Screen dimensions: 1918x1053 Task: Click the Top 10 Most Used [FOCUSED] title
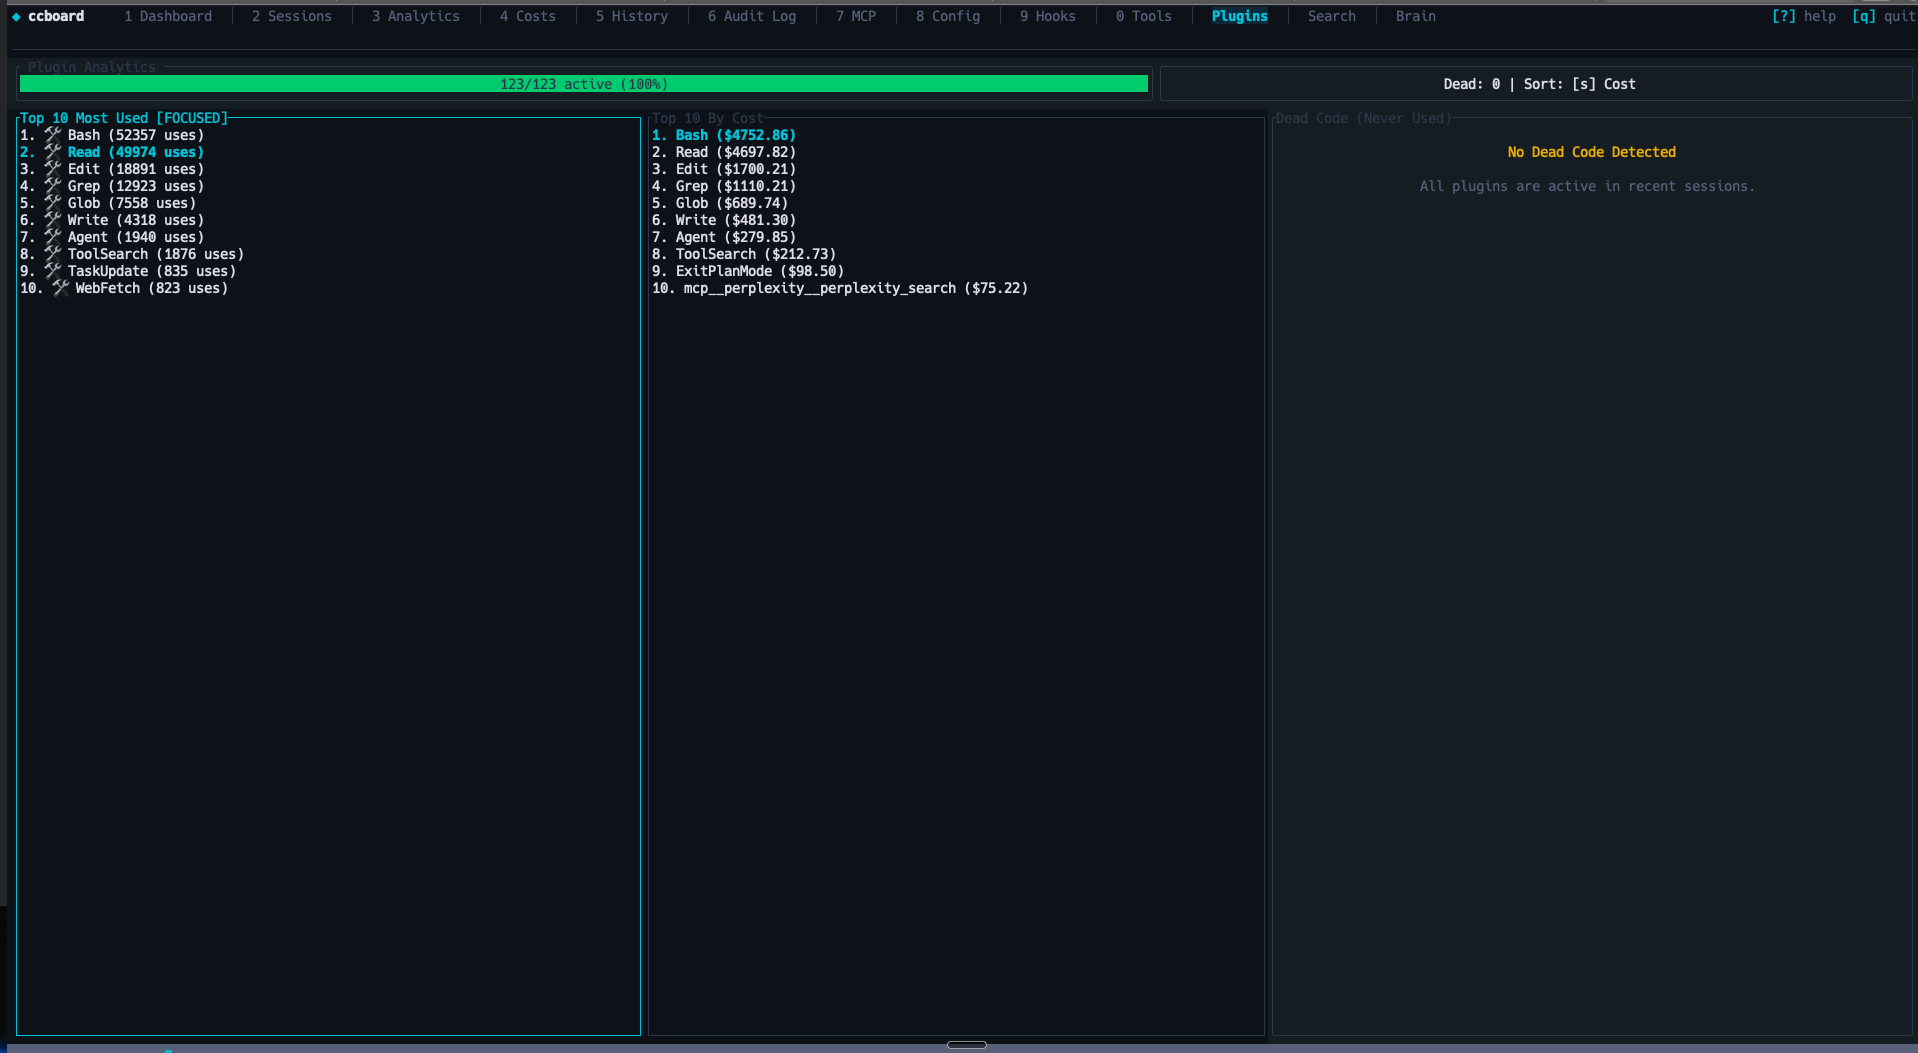click(124, 118)
